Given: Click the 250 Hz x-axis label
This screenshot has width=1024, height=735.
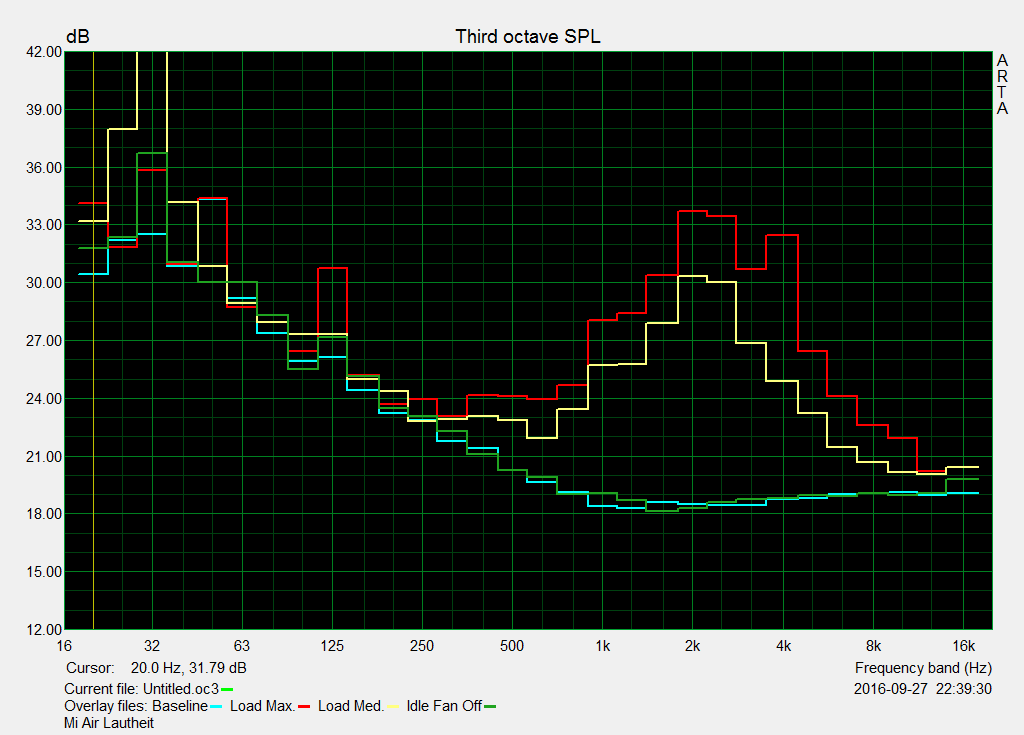Looking at the screenshot, I should pyautogui.click(x=422, y=646).
